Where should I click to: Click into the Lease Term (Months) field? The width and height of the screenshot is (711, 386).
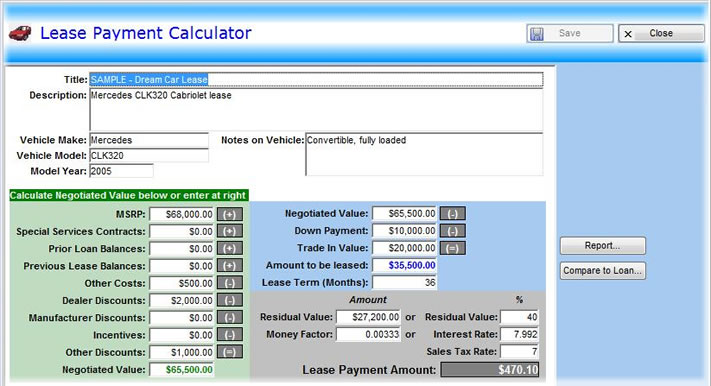(404, 283)
